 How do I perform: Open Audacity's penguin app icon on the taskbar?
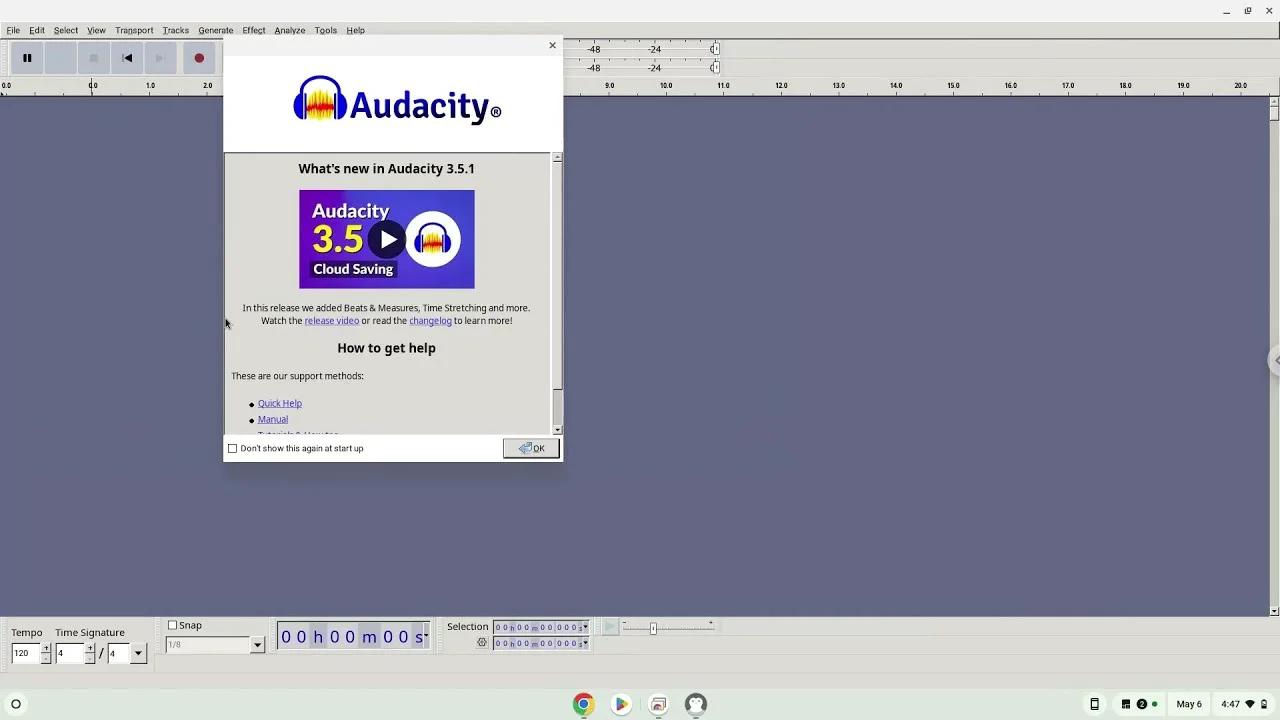[x=695, y=704]
